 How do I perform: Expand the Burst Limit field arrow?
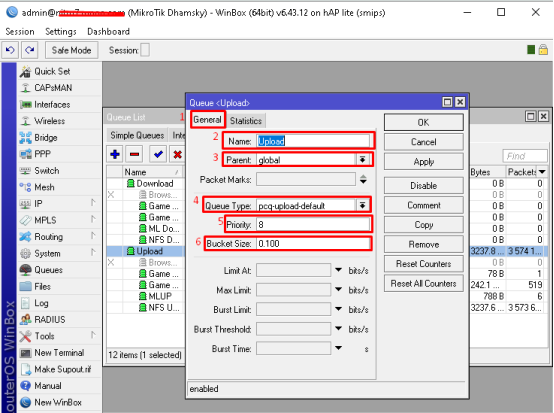(338, 309)
